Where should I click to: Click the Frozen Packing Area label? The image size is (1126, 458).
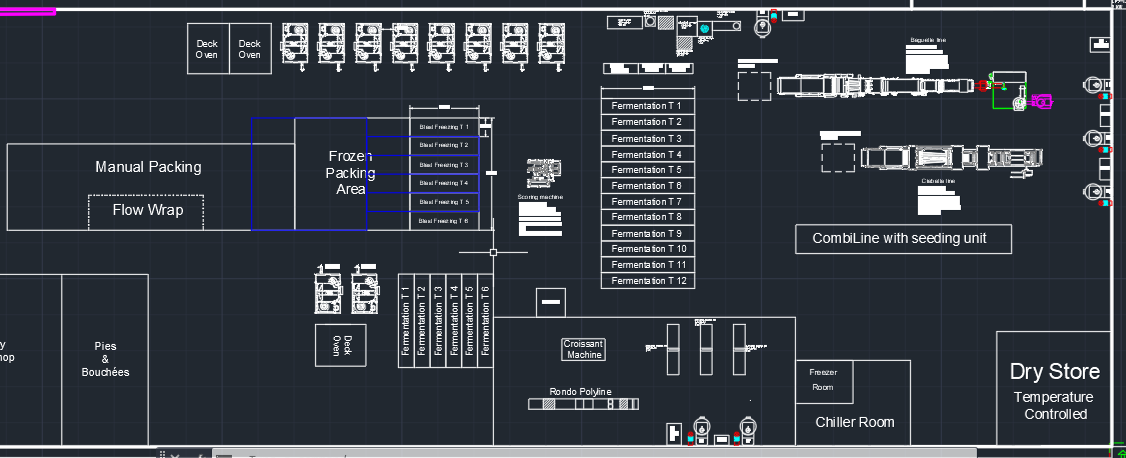coord(350,172)
